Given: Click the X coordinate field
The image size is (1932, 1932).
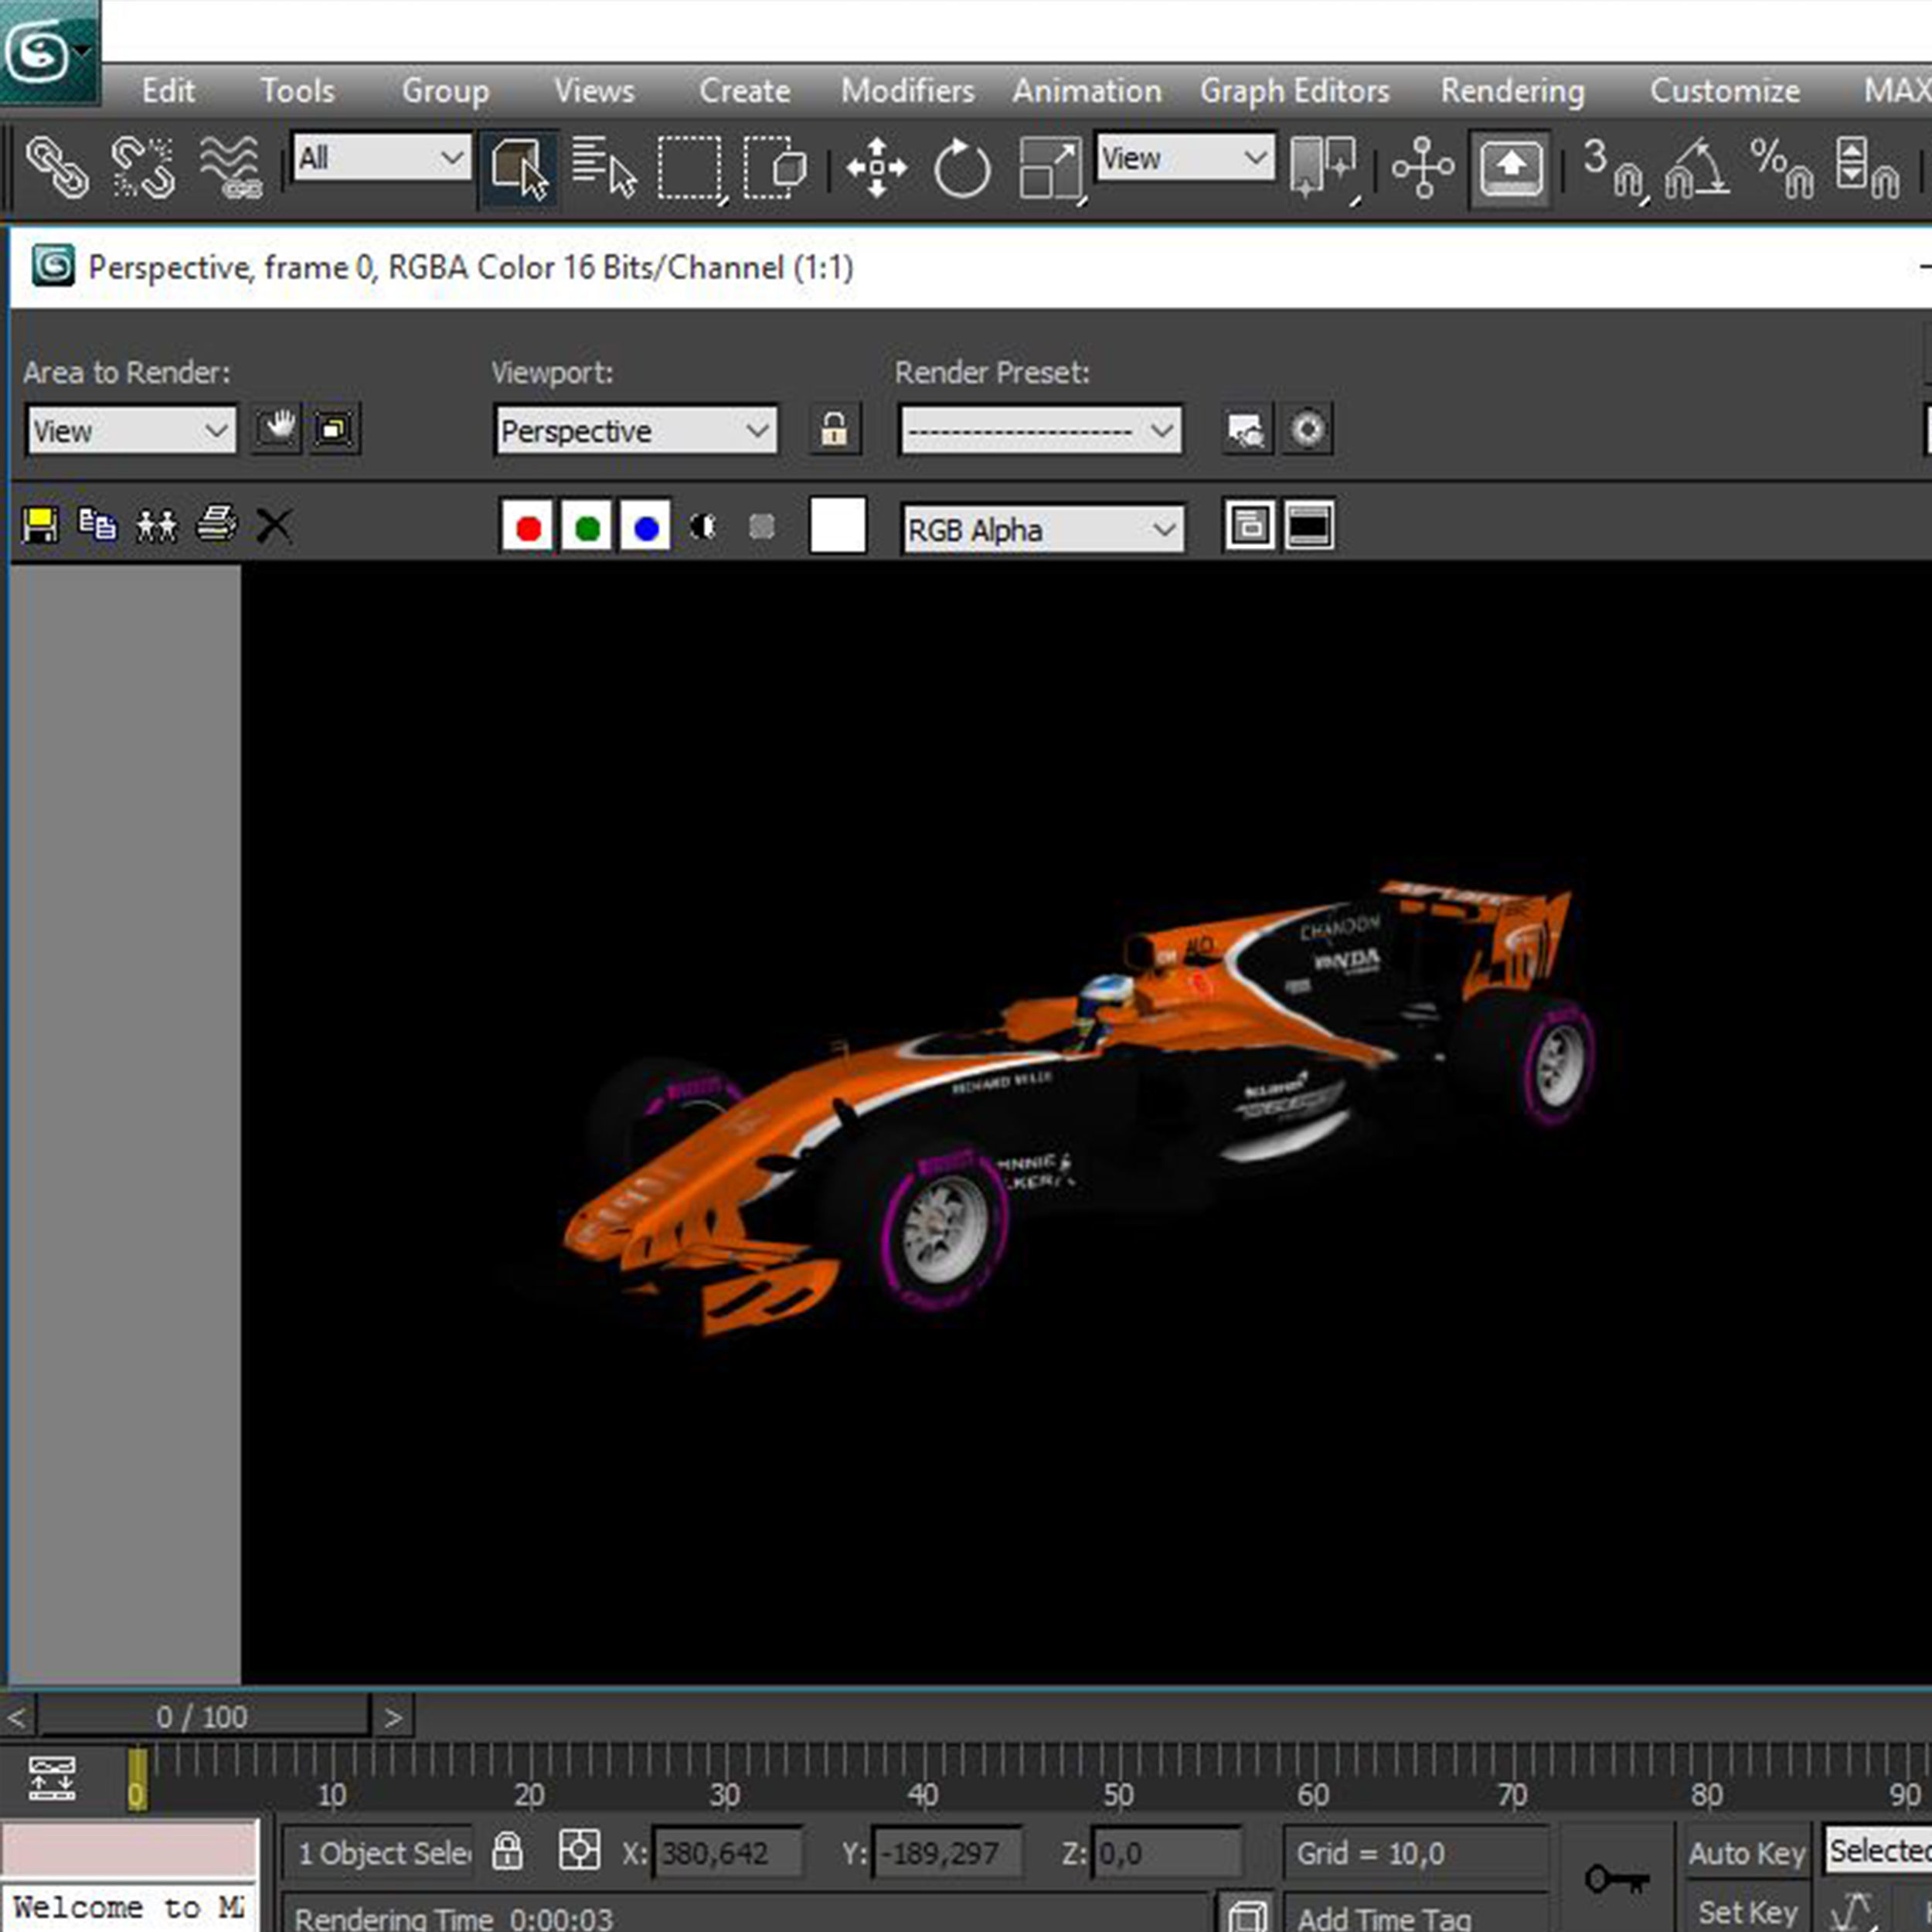Looking at the screenshot, I should (728, 1854).
